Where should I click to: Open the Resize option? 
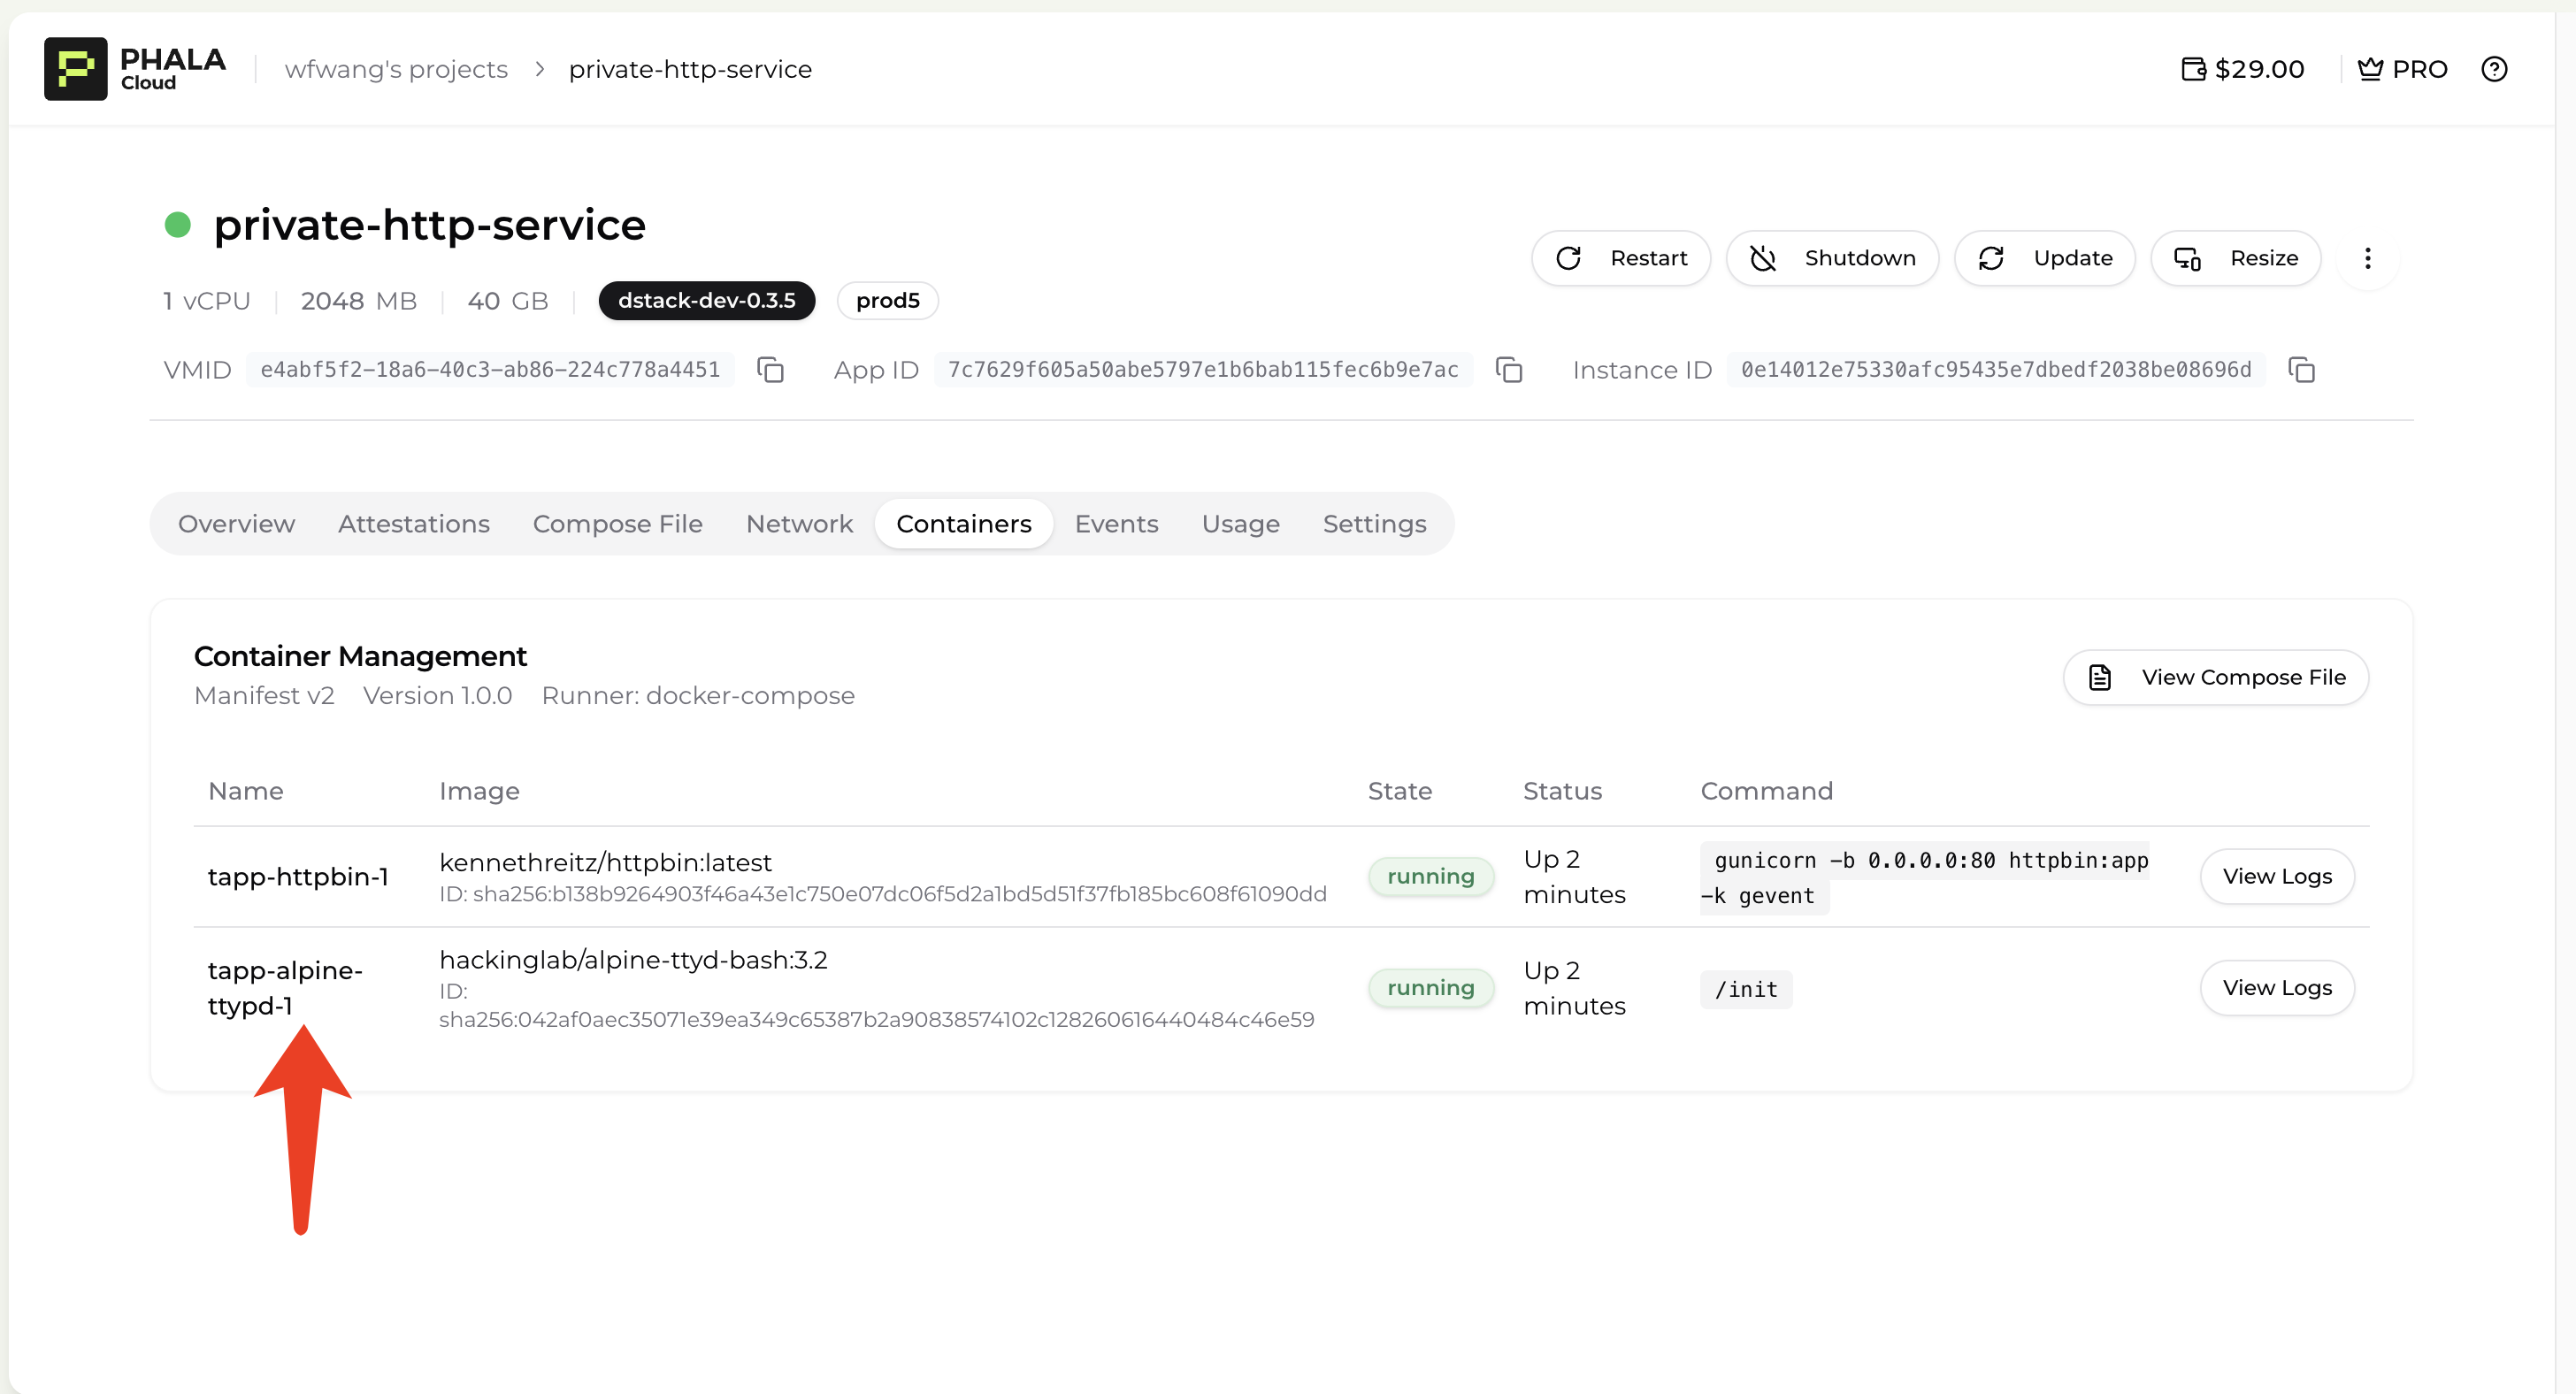[2235, 258]
